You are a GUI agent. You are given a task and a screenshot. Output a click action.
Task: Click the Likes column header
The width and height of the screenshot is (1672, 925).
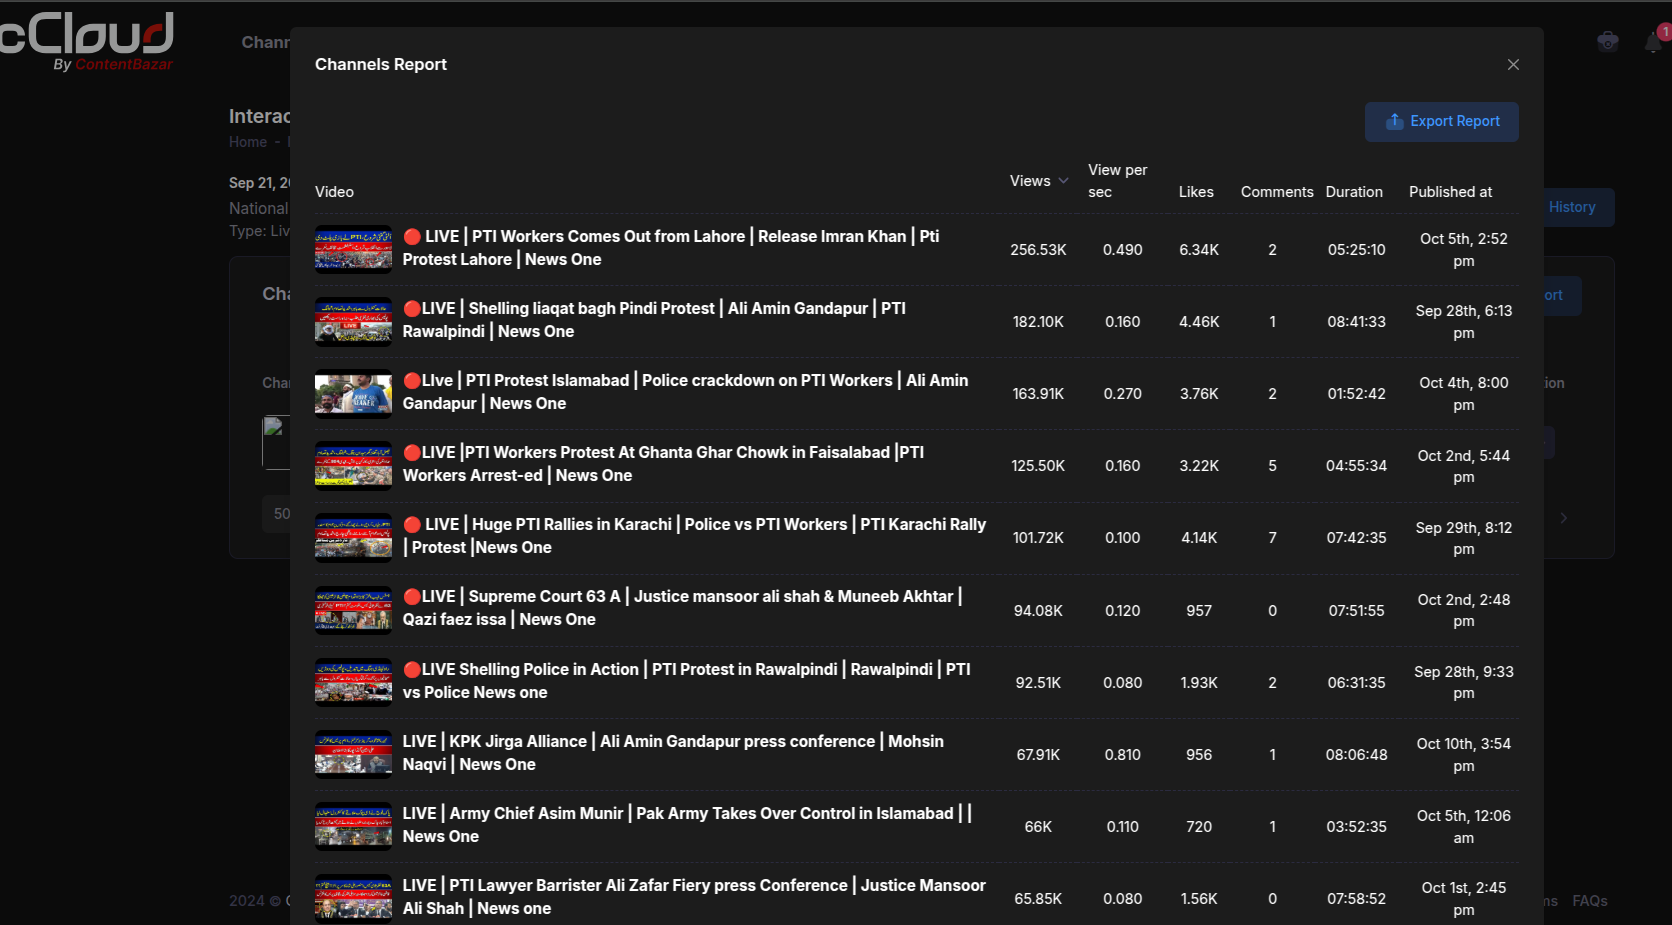coord(1196,192)
